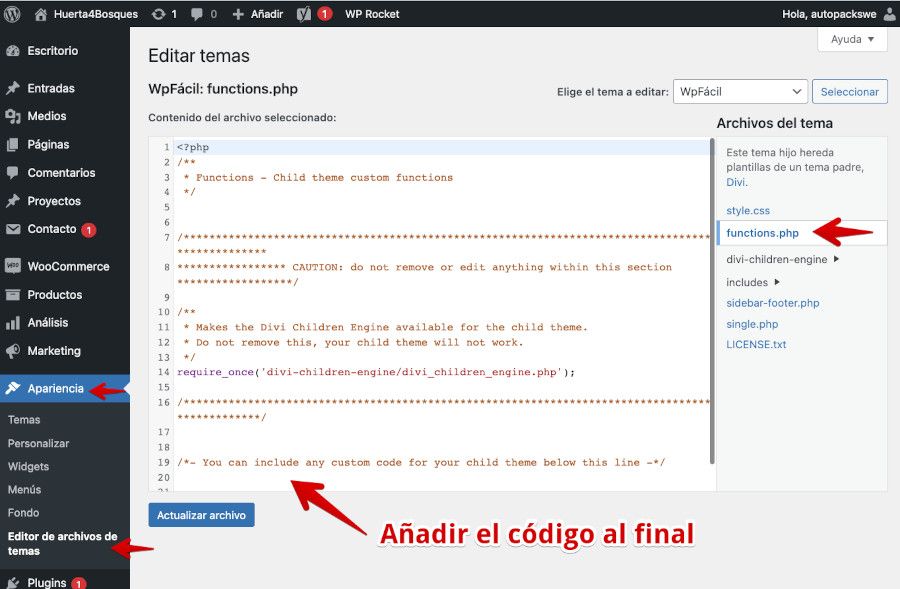900x589 pixels.
Task: Click the Apariencia paintbrush icon
Action: (13, 388)
